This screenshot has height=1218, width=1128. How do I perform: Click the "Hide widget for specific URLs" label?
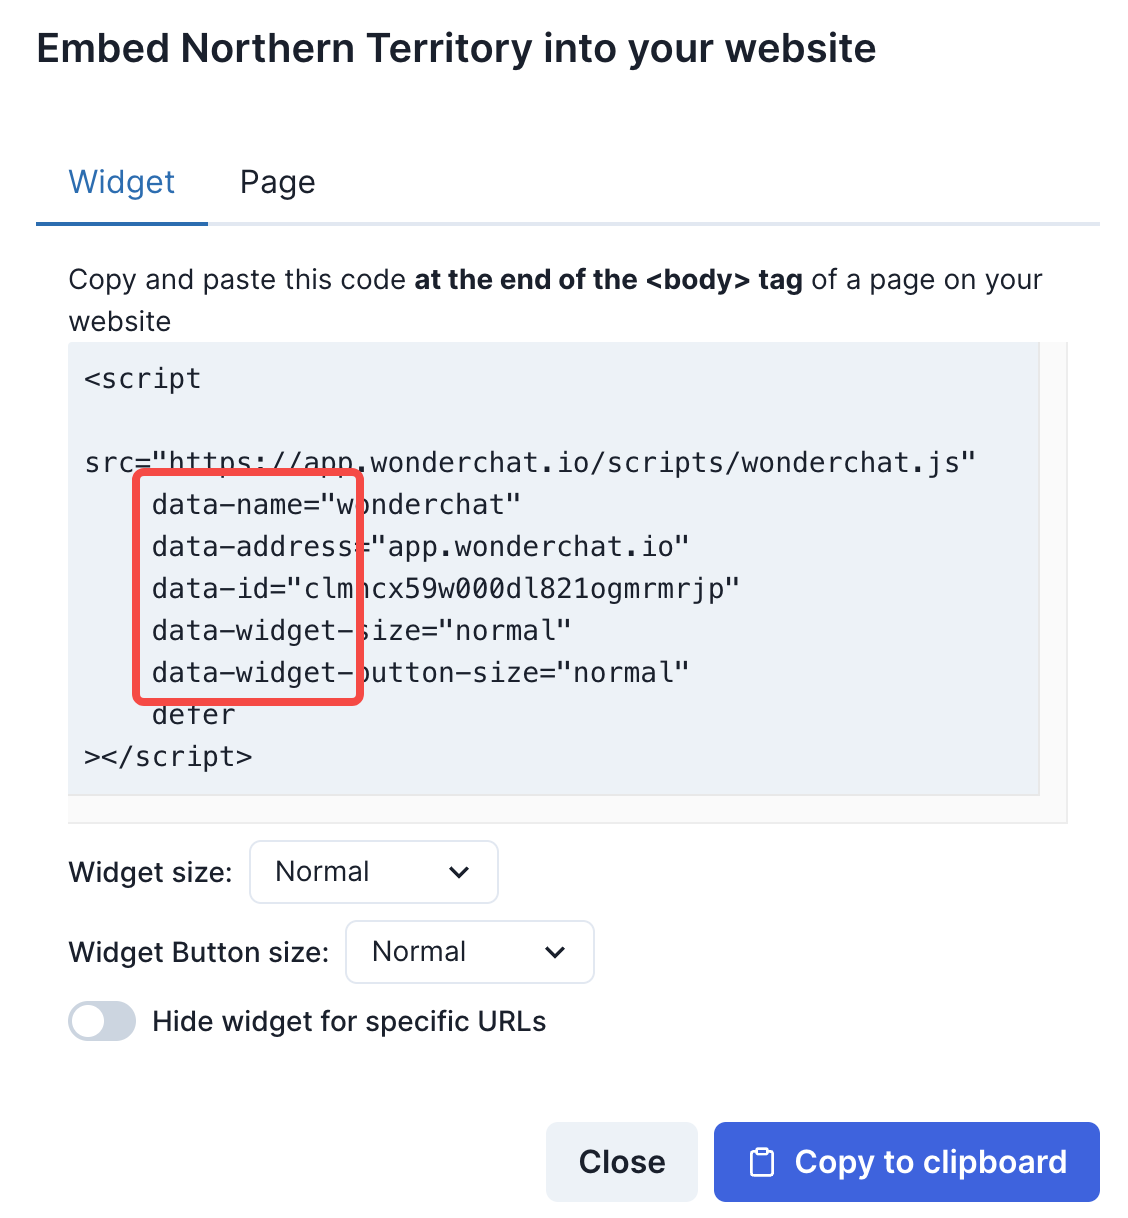point(349,1021)
